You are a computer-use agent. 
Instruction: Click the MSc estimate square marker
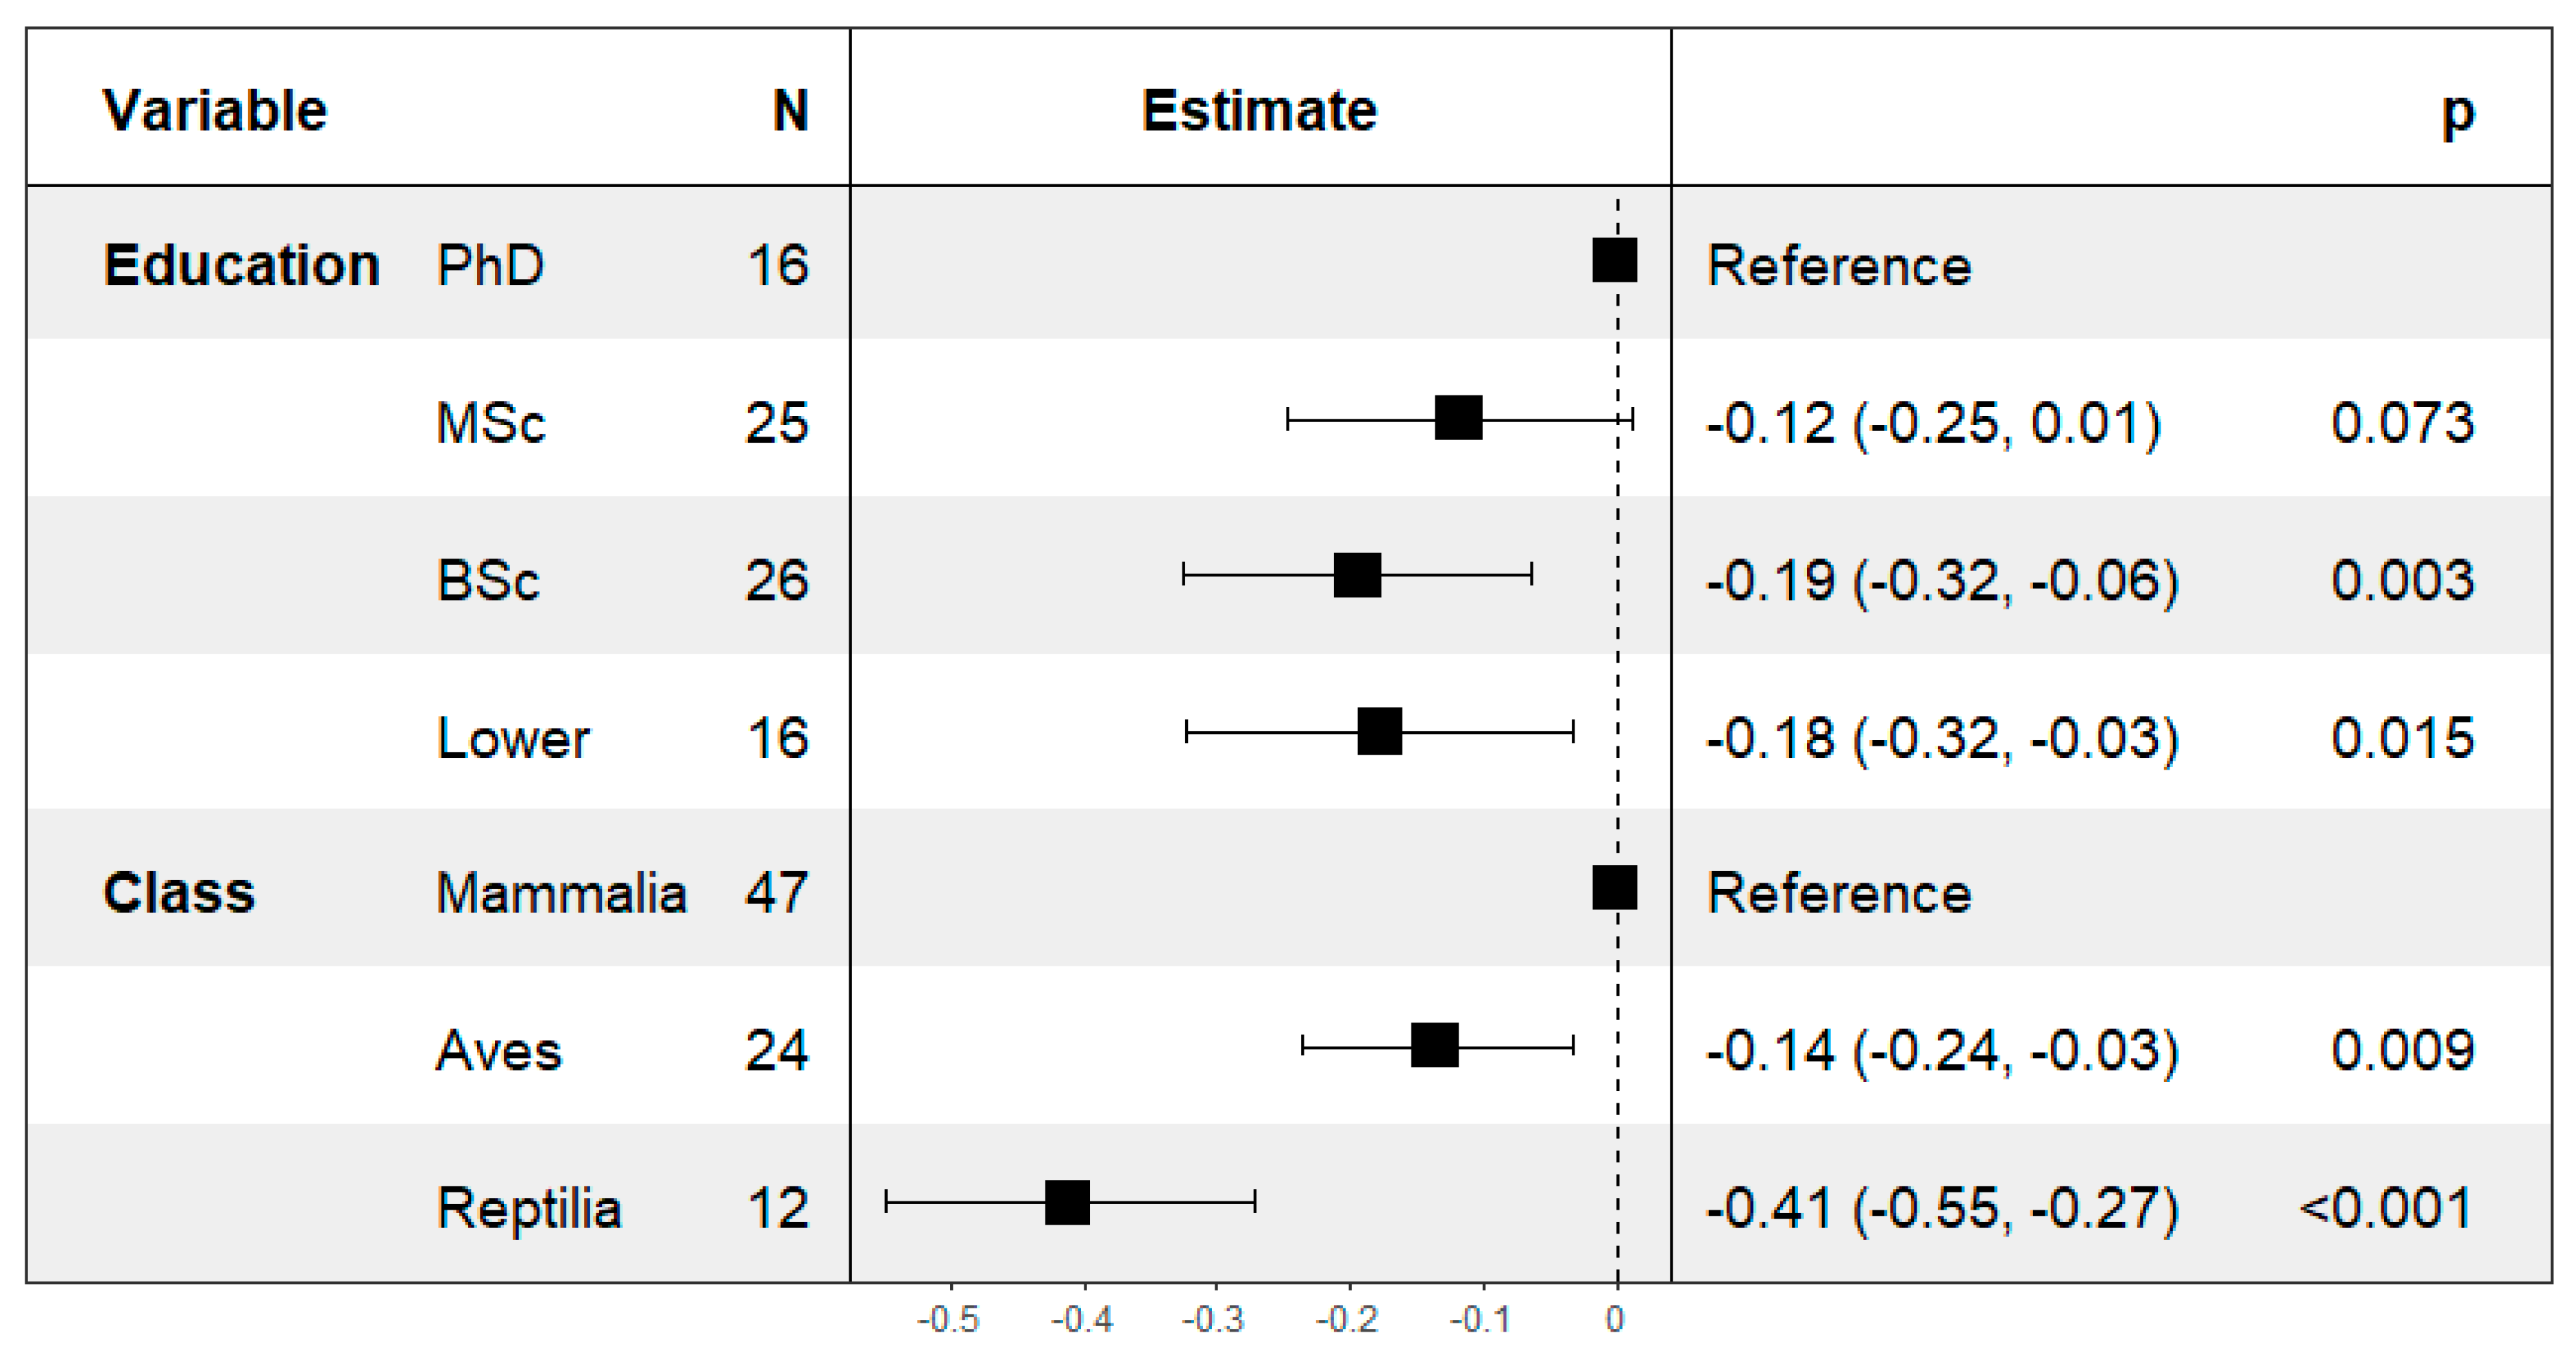point(1458,418)
